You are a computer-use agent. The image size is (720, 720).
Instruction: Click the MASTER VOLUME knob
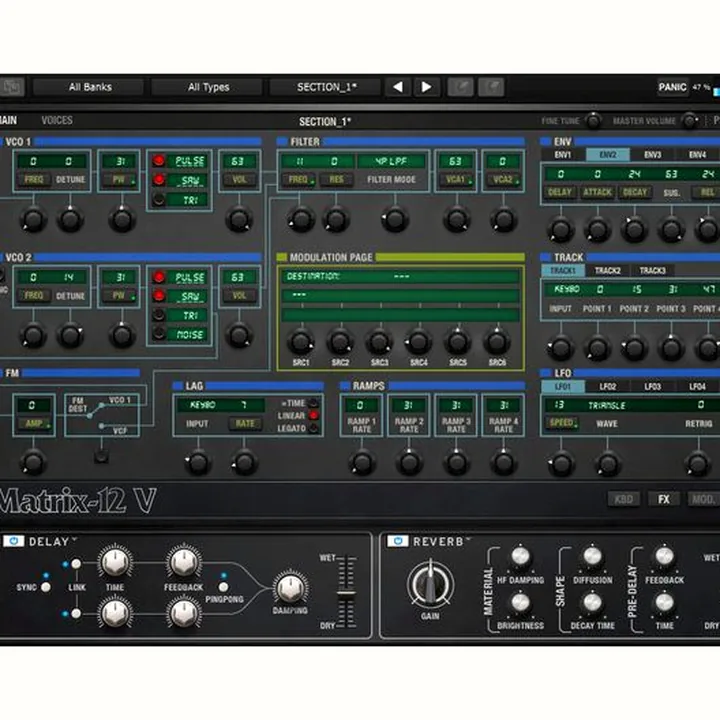pyautogui.click(x=690, y=121)
